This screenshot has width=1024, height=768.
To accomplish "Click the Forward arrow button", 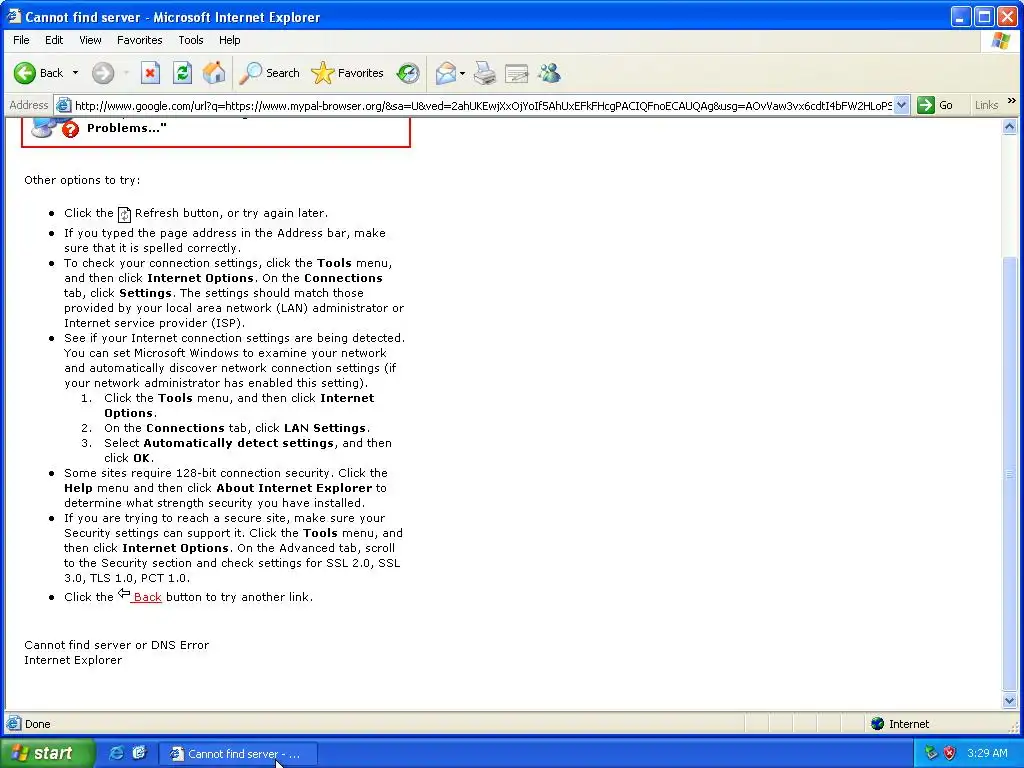I will (x=103, y=73).
